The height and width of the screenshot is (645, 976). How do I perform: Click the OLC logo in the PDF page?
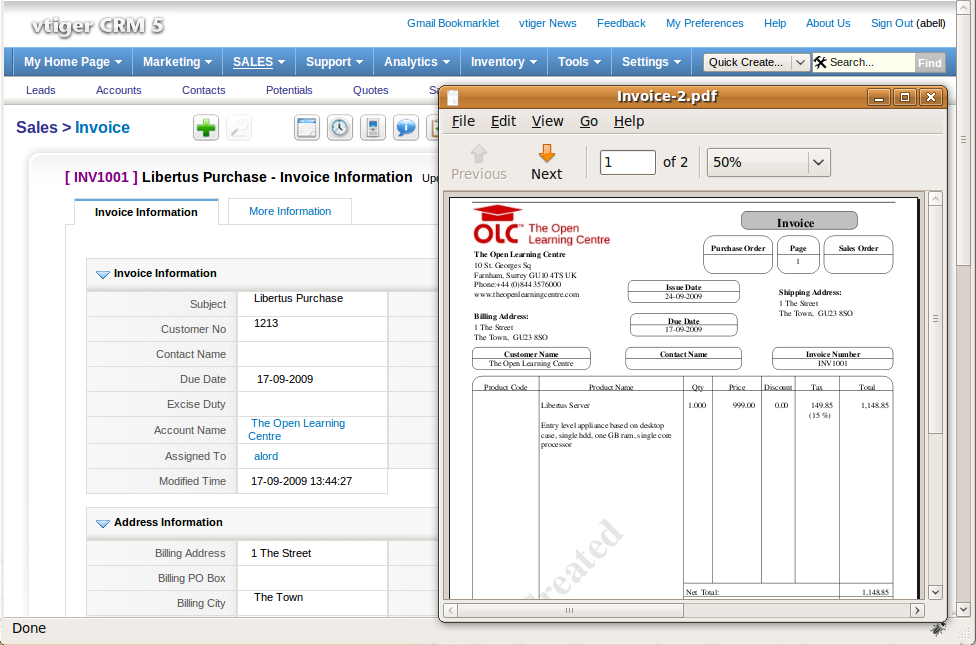[x=541, y=225]
